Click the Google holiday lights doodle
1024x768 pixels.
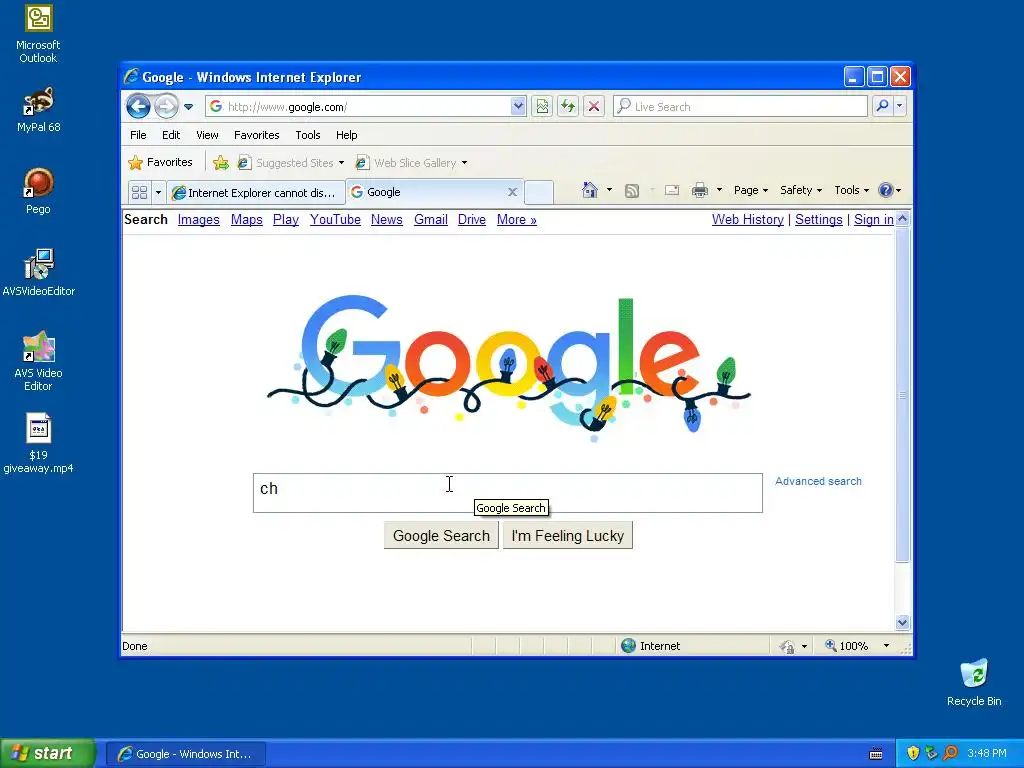(509, 366)
